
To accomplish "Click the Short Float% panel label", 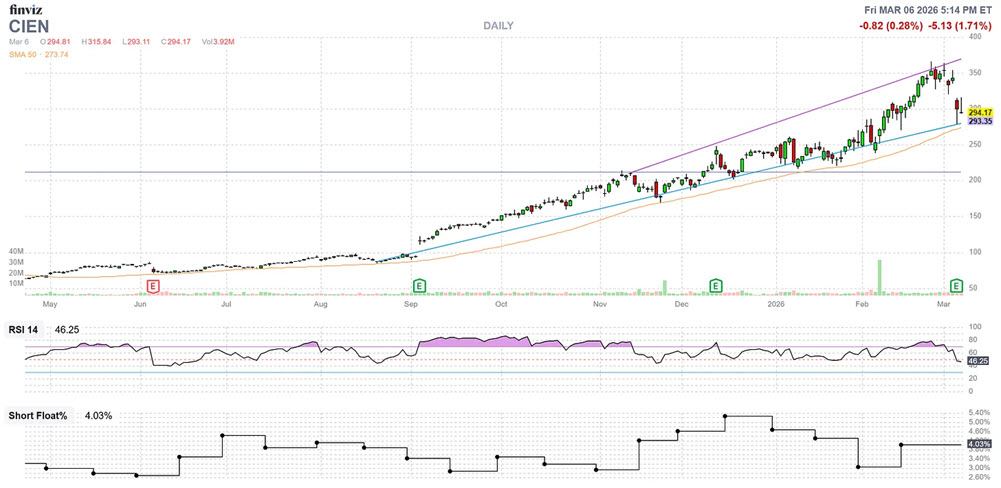I will [40, 415].
